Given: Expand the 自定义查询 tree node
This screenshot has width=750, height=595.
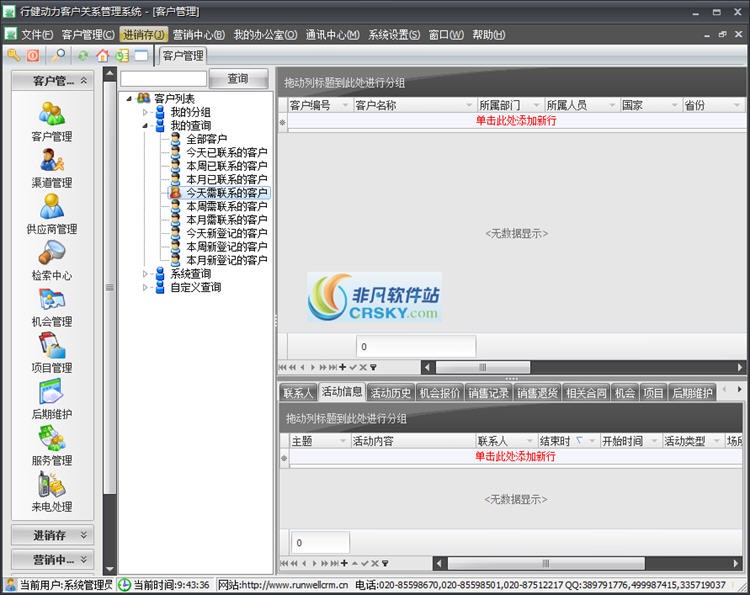Looking at the screenshot, I should tap(145, 287).
